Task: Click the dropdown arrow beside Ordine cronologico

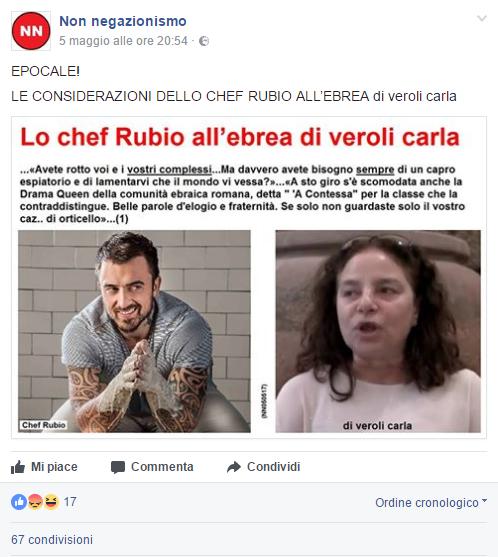Action: pyautogui.click(x=484, y=501)
